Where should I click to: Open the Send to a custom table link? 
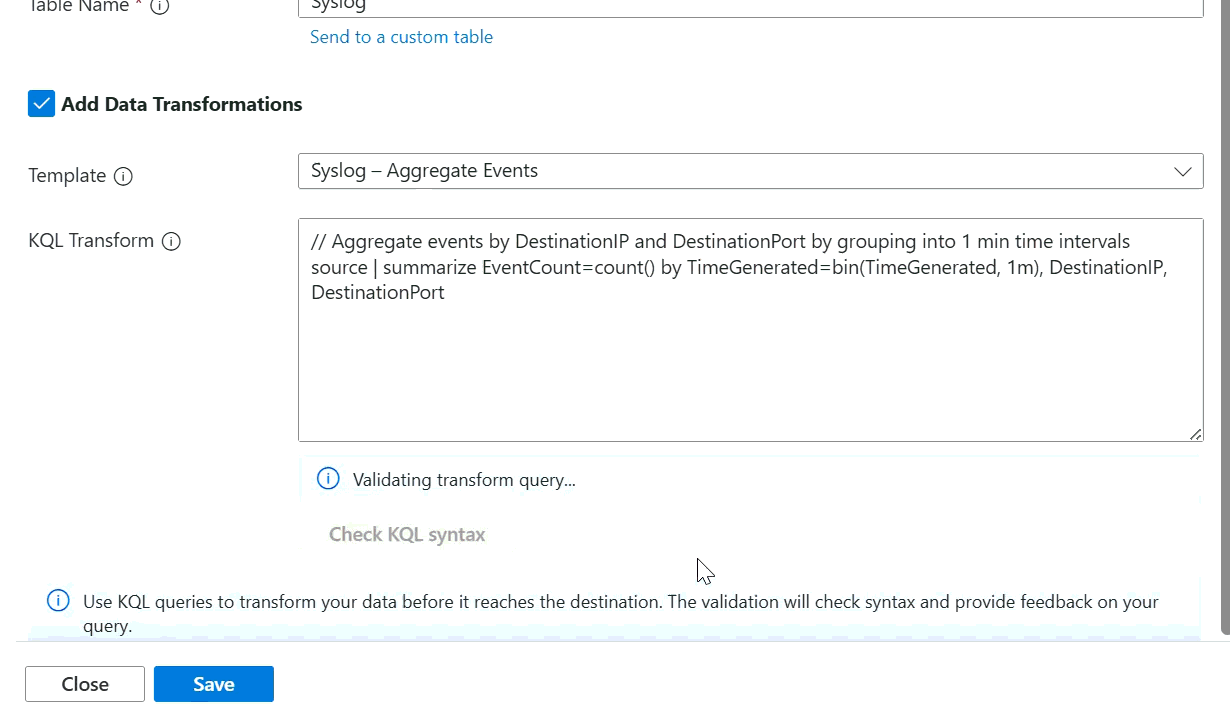[401, 37]
